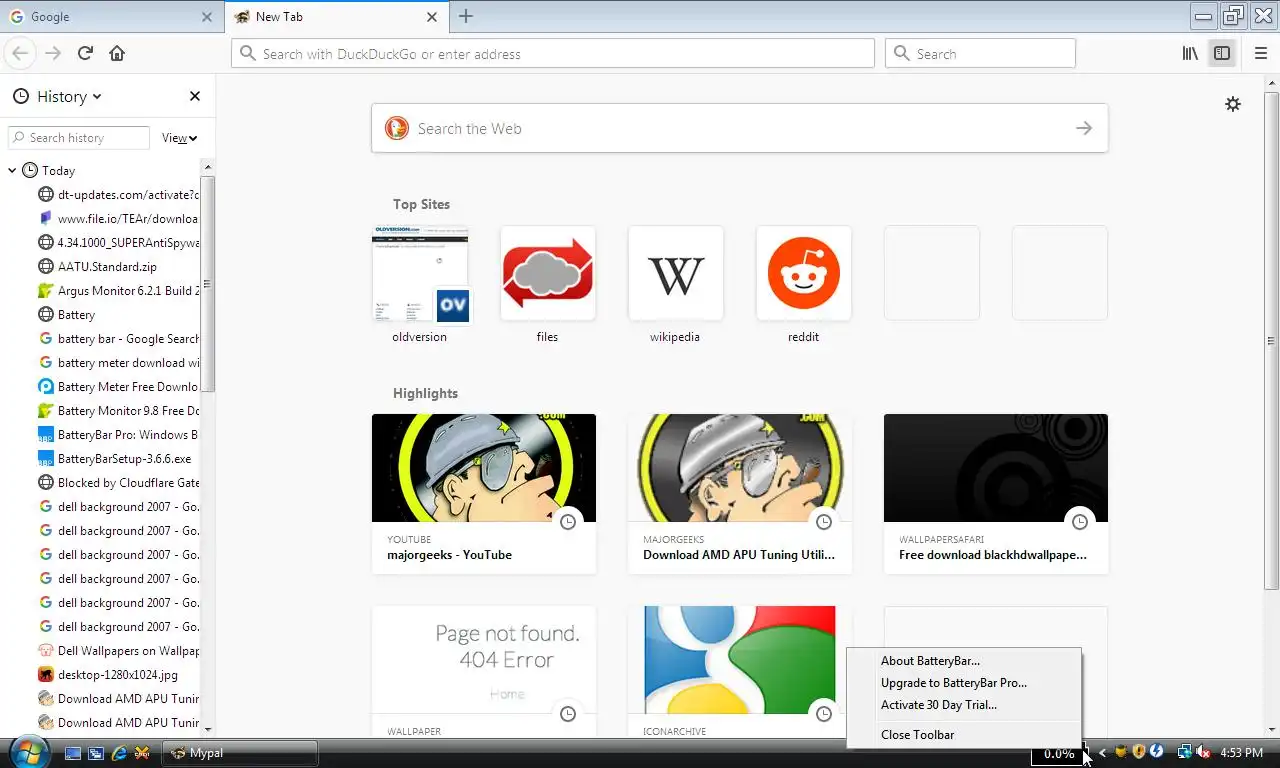Open www.file.io/TEAr/download history entry
Image resolution: width=1280 pixels, height=768 pixels.
(118, 219)
